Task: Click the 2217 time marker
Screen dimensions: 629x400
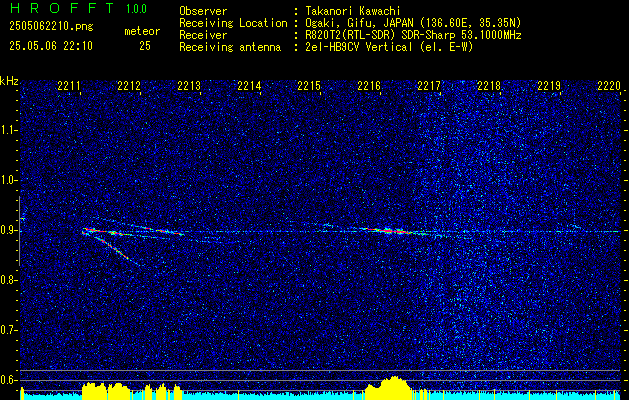Action: click(429, 86)
